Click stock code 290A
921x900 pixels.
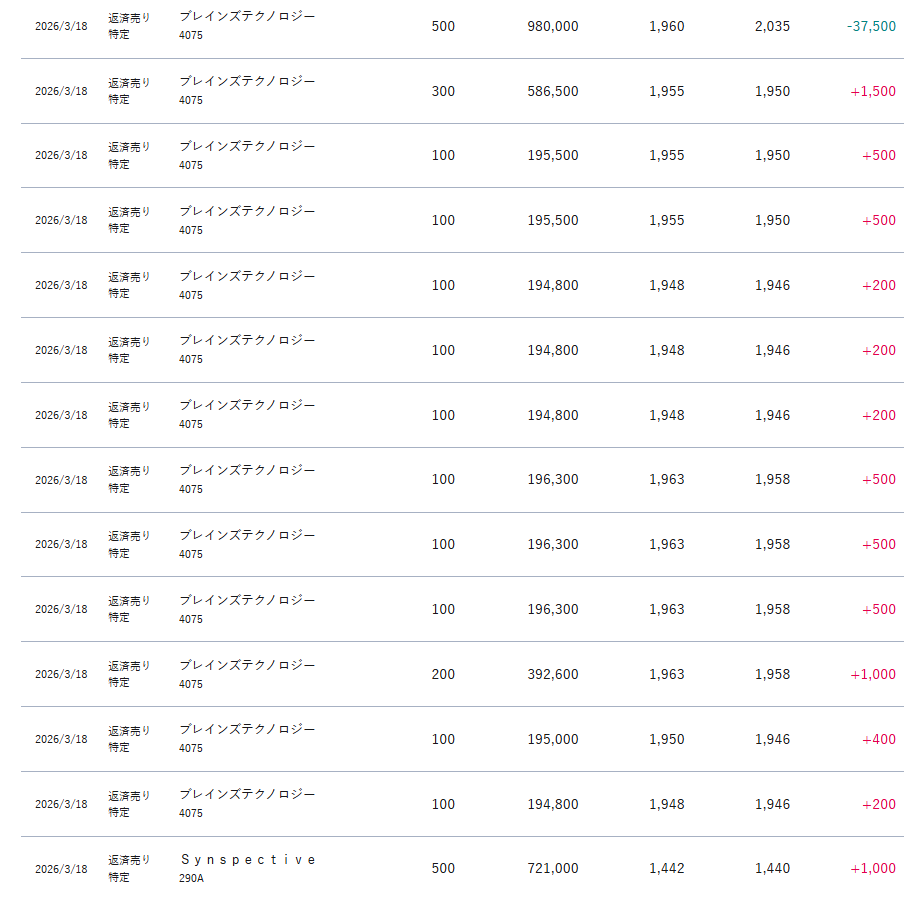point(191,878)
